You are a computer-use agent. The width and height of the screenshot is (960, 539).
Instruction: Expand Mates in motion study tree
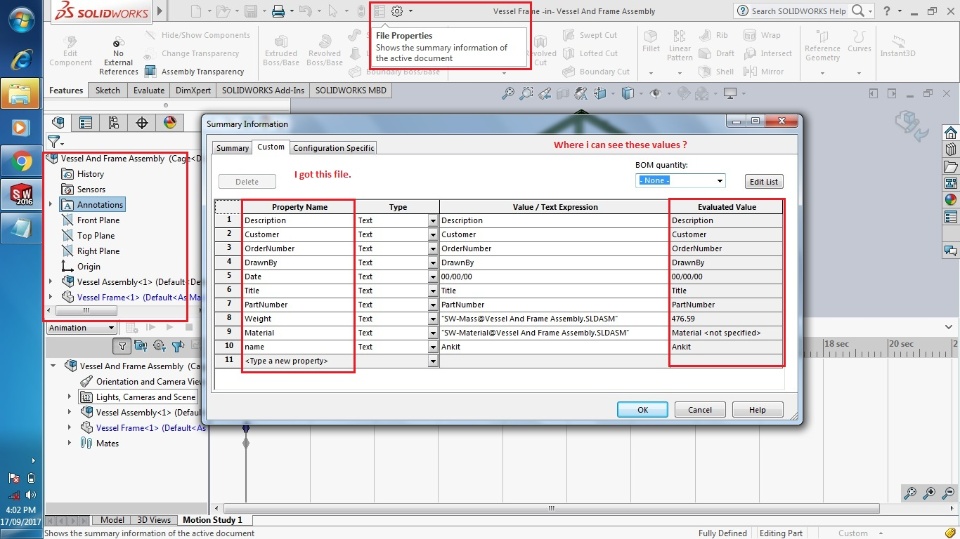pyautogui.click(x=69, y=443)
